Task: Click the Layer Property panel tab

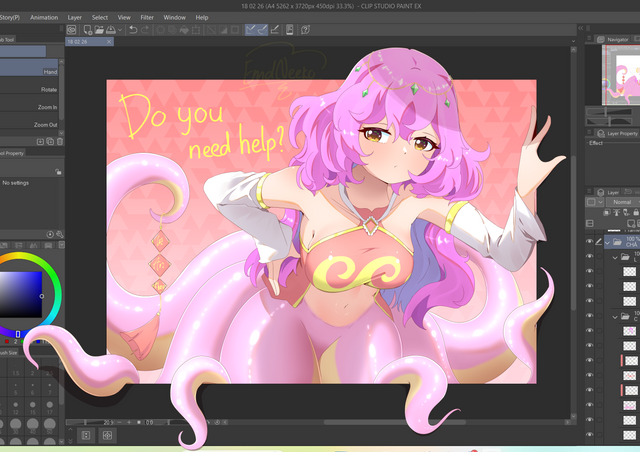Action: (617, 134)
